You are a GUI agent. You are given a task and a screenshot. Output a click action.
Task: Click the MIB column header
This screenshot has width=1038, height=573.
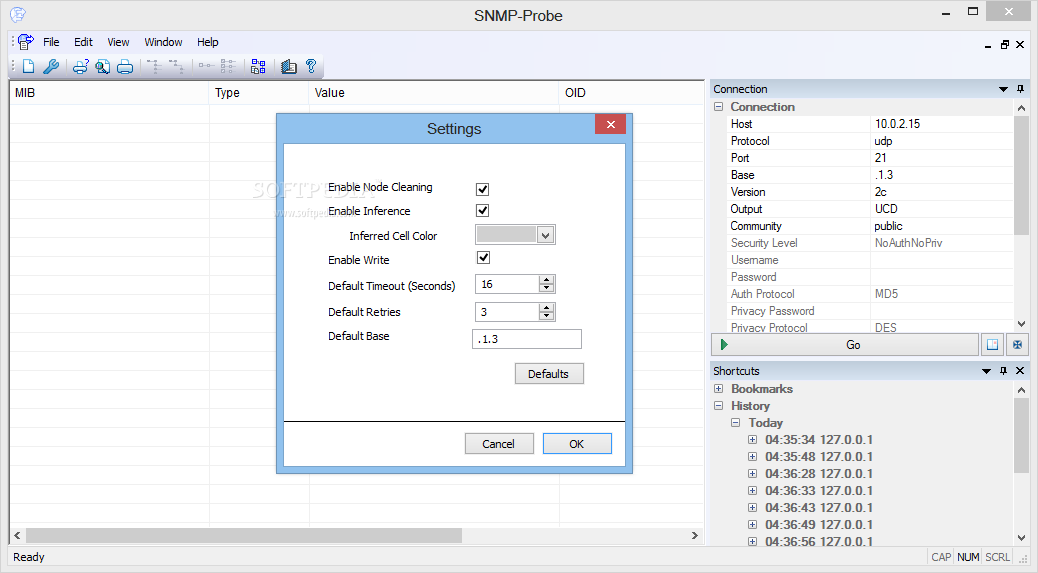click(109, 93)
